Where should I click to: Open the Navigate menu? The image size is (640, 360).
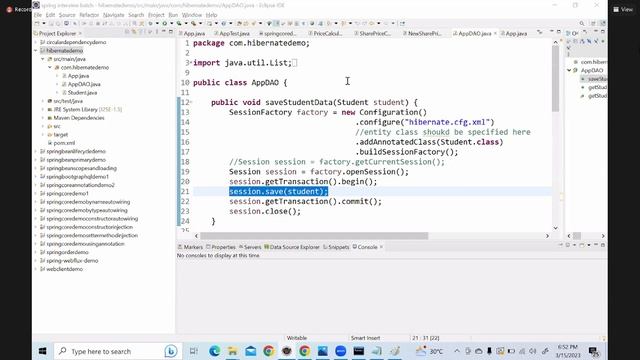(x=113, y=15)
